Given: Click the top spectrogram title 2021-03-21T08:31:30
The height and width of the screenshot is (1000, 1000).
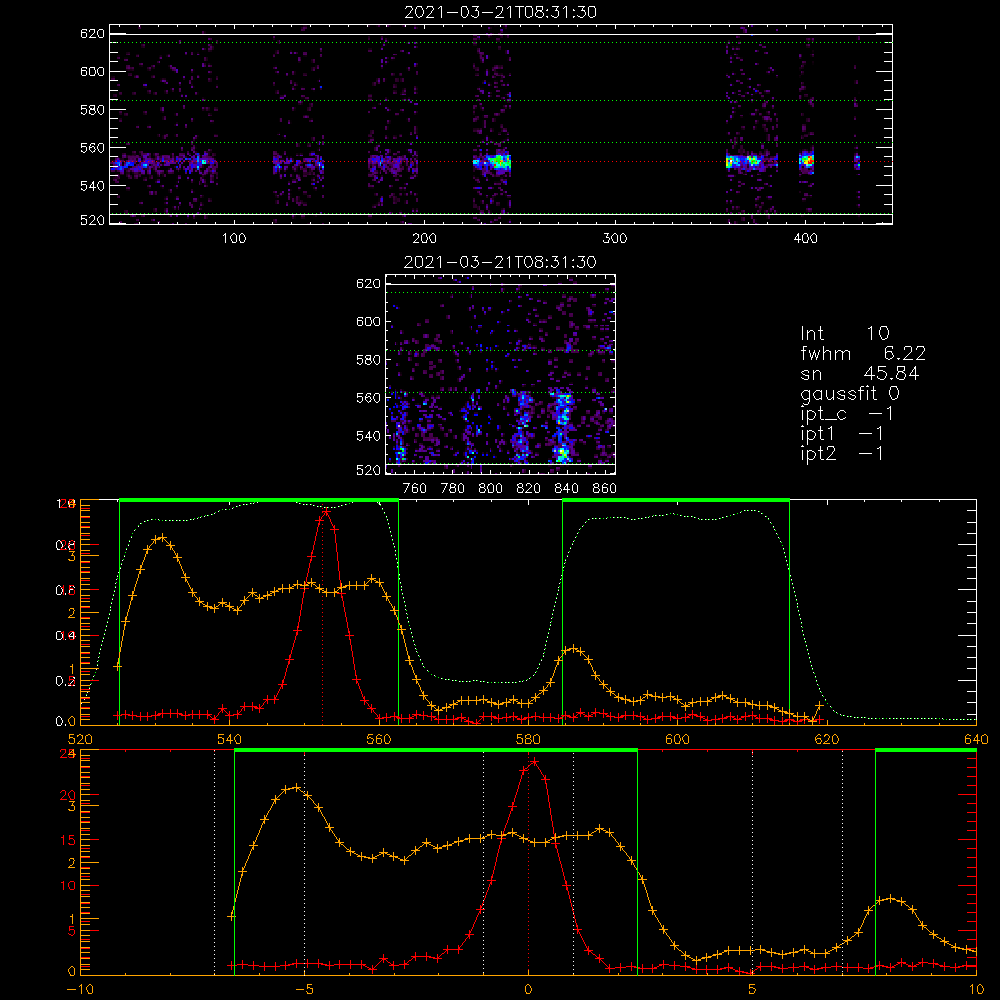Looking at the screenshot, I should click(500, 12).
